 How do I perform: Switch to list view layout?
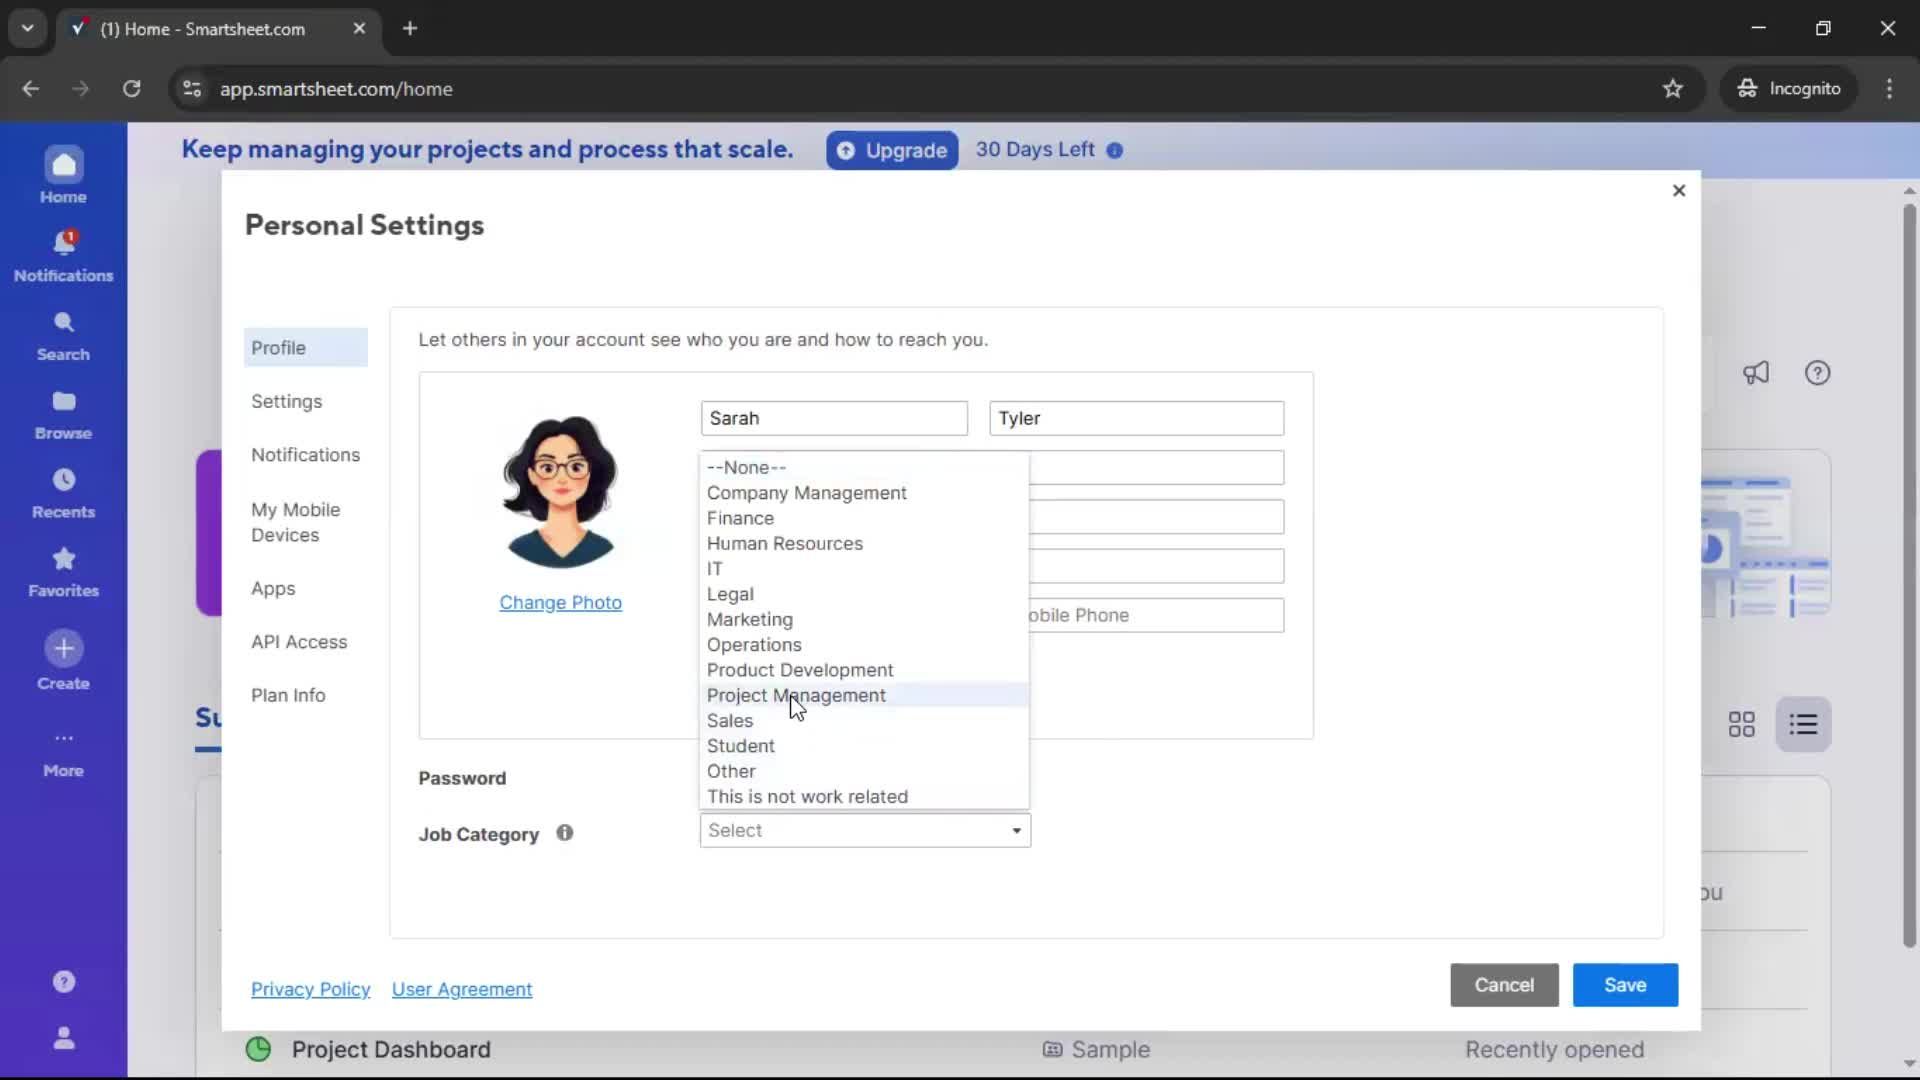click(x=1803, y=724)
